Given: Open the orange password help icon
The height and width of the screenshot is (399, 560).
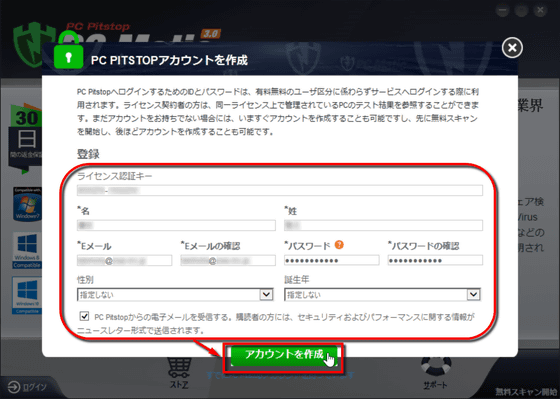Looking at the screenshot, I should point(339,245).
